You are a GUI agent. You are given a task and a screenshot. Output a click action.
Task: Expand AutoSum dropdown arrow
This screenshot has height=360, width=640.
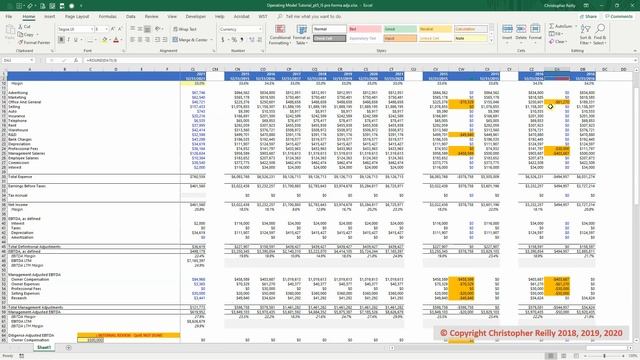pos(576,26)
